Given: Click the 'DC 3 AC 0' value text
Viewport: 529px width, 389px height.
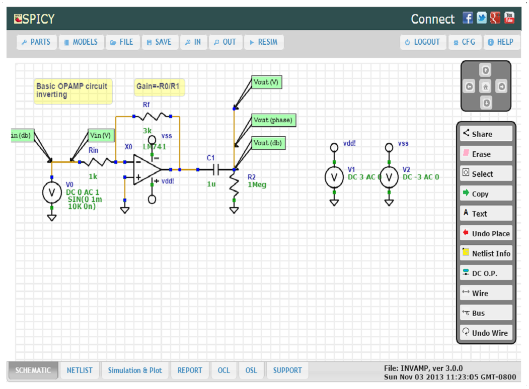Looking at the screenshot, I should pos(364,177).
